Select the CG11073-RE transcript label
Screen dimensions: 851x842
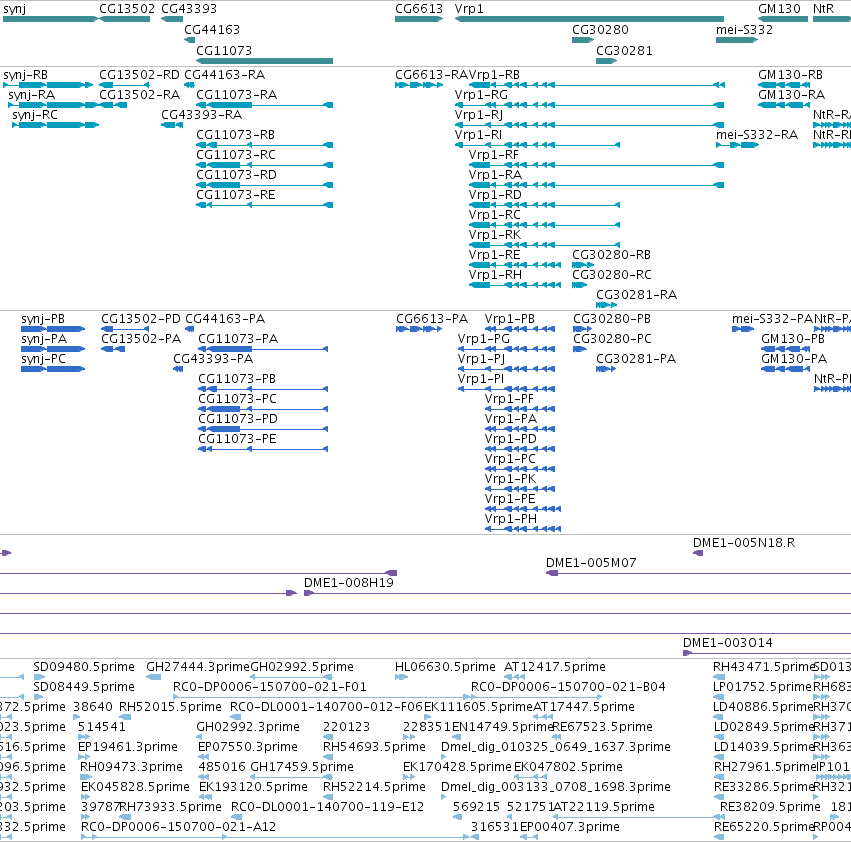(x=236, y=195)
